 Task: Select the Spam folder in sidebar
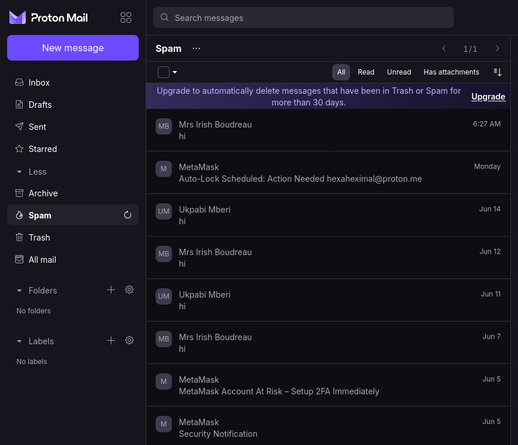[73, 215]
